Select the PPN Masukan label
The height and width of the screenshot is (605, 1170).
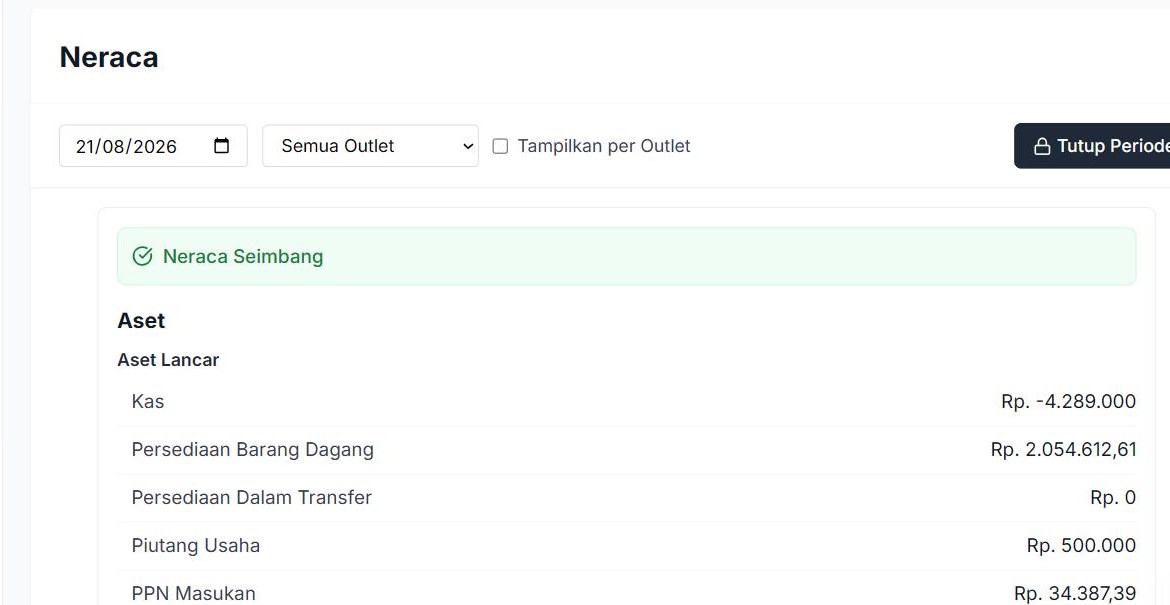click(193, 593)
